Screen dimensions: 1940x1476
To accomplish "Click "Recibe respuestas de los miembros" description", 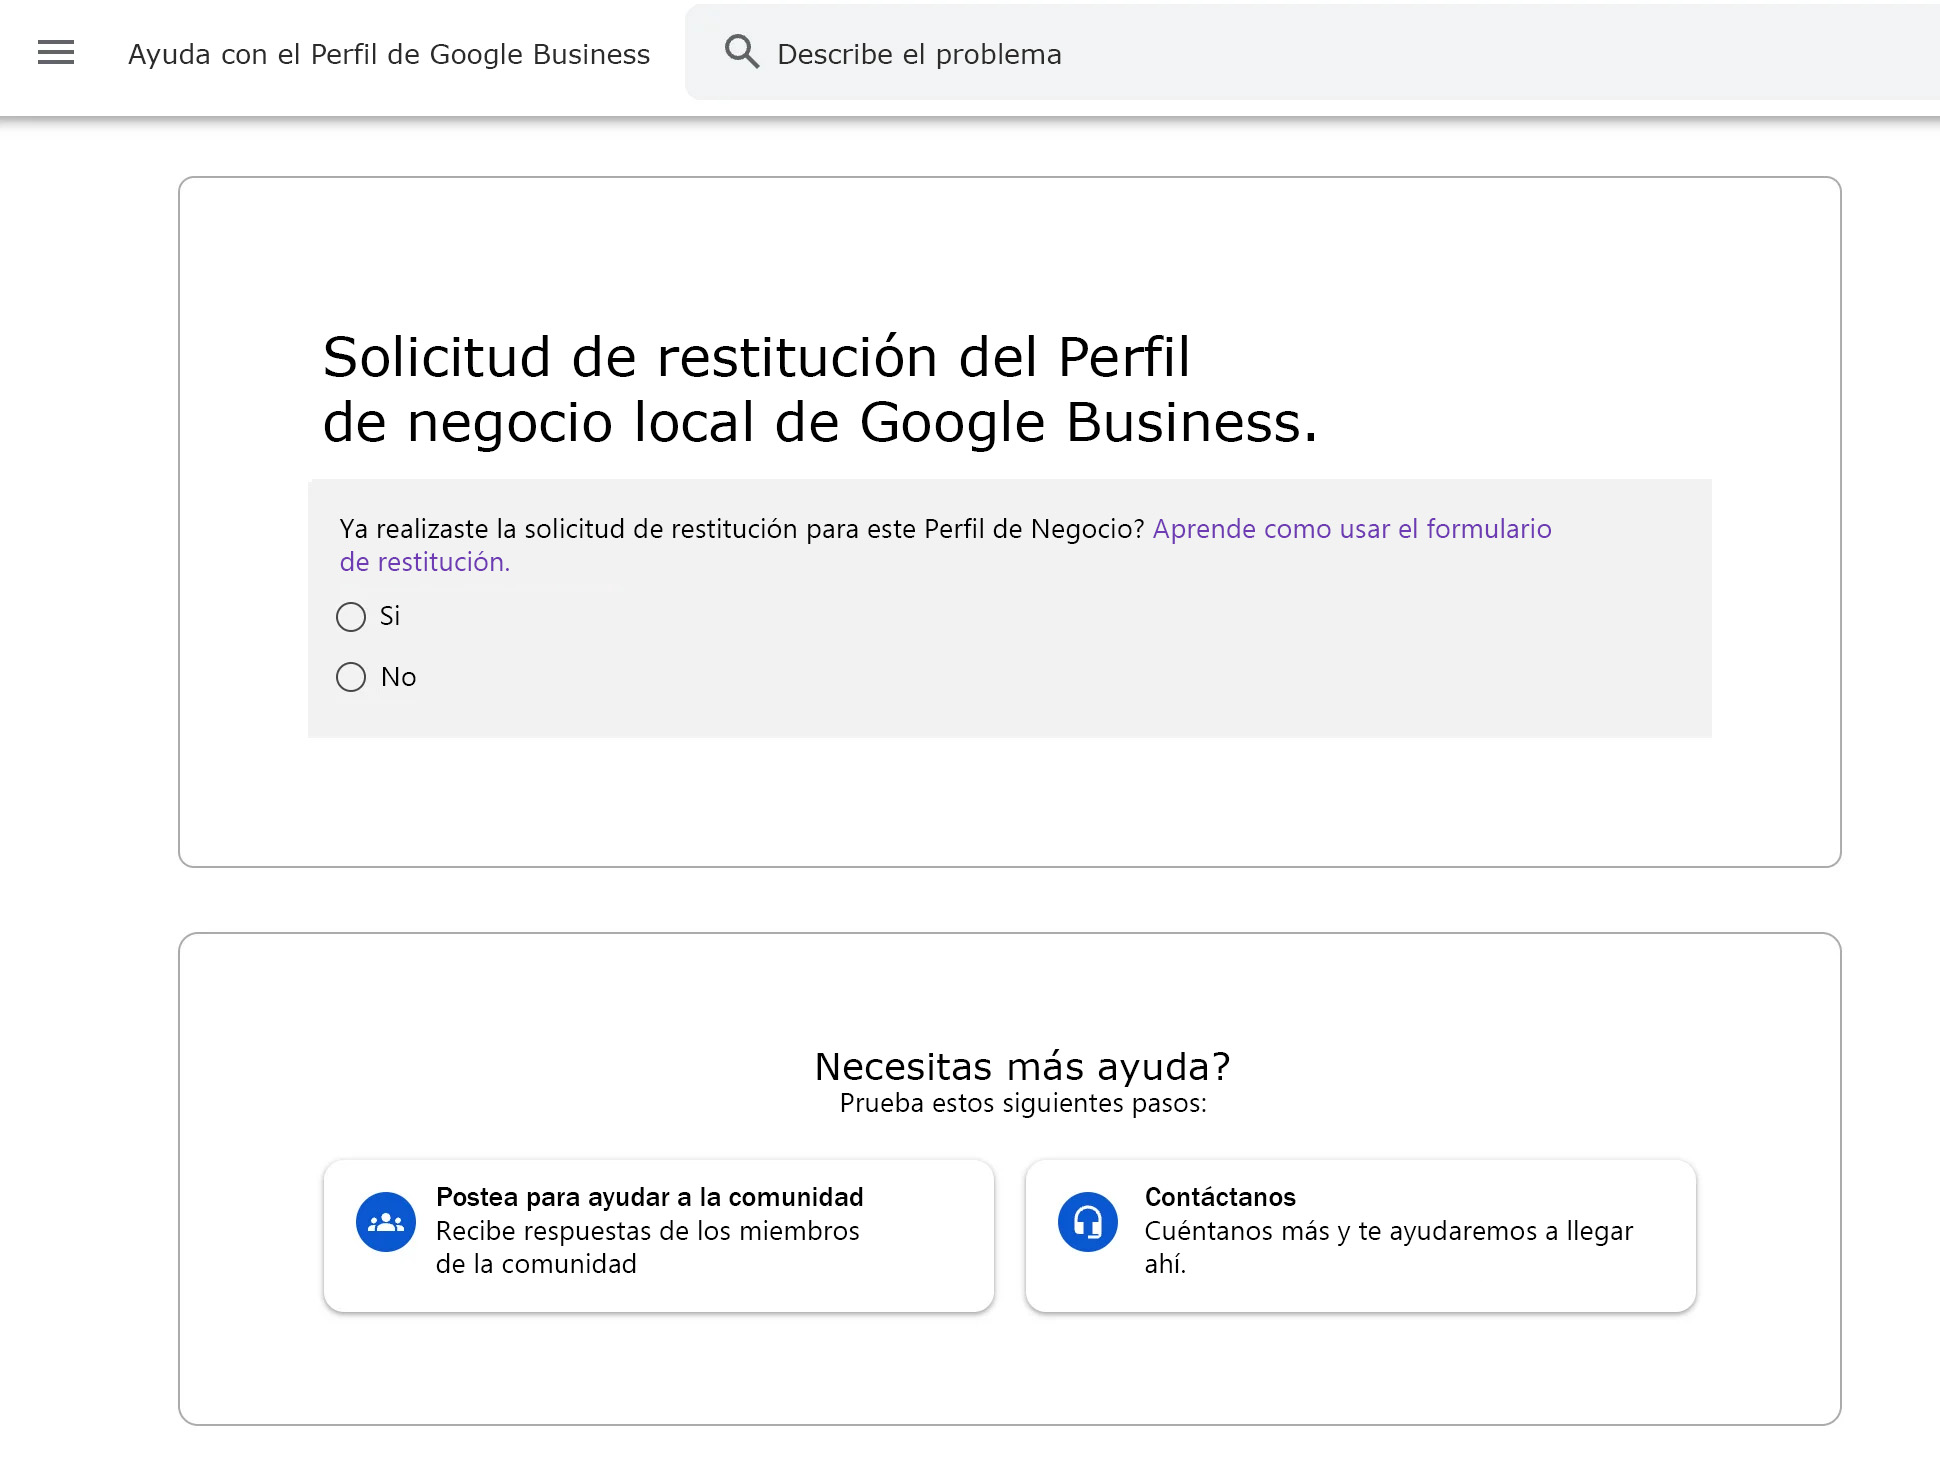I will 647,1231.
